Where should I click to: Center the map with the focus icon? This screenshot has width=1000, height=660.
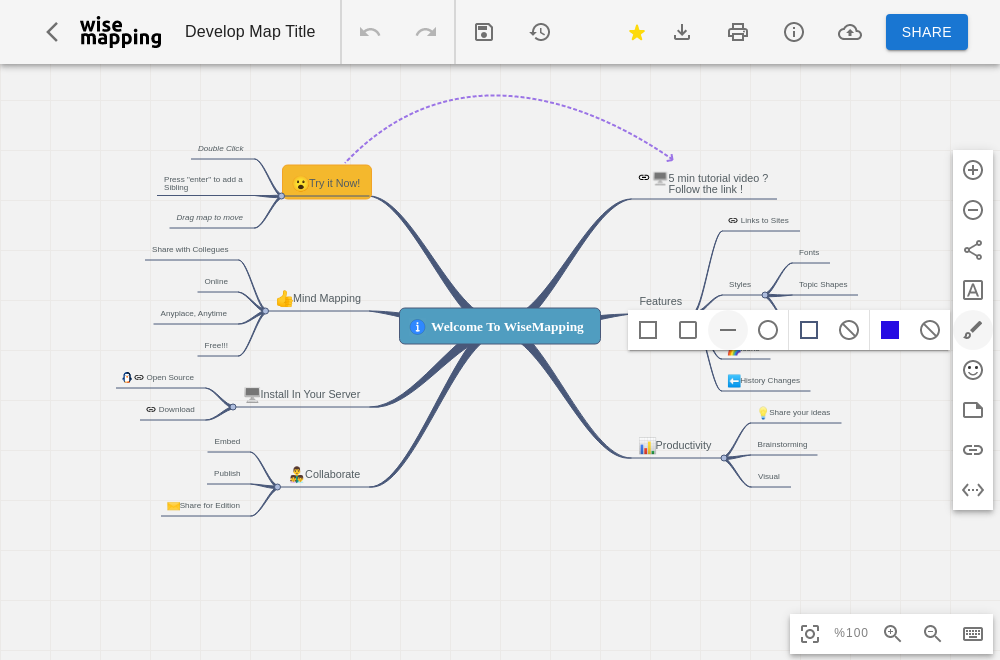pos(810,634)
